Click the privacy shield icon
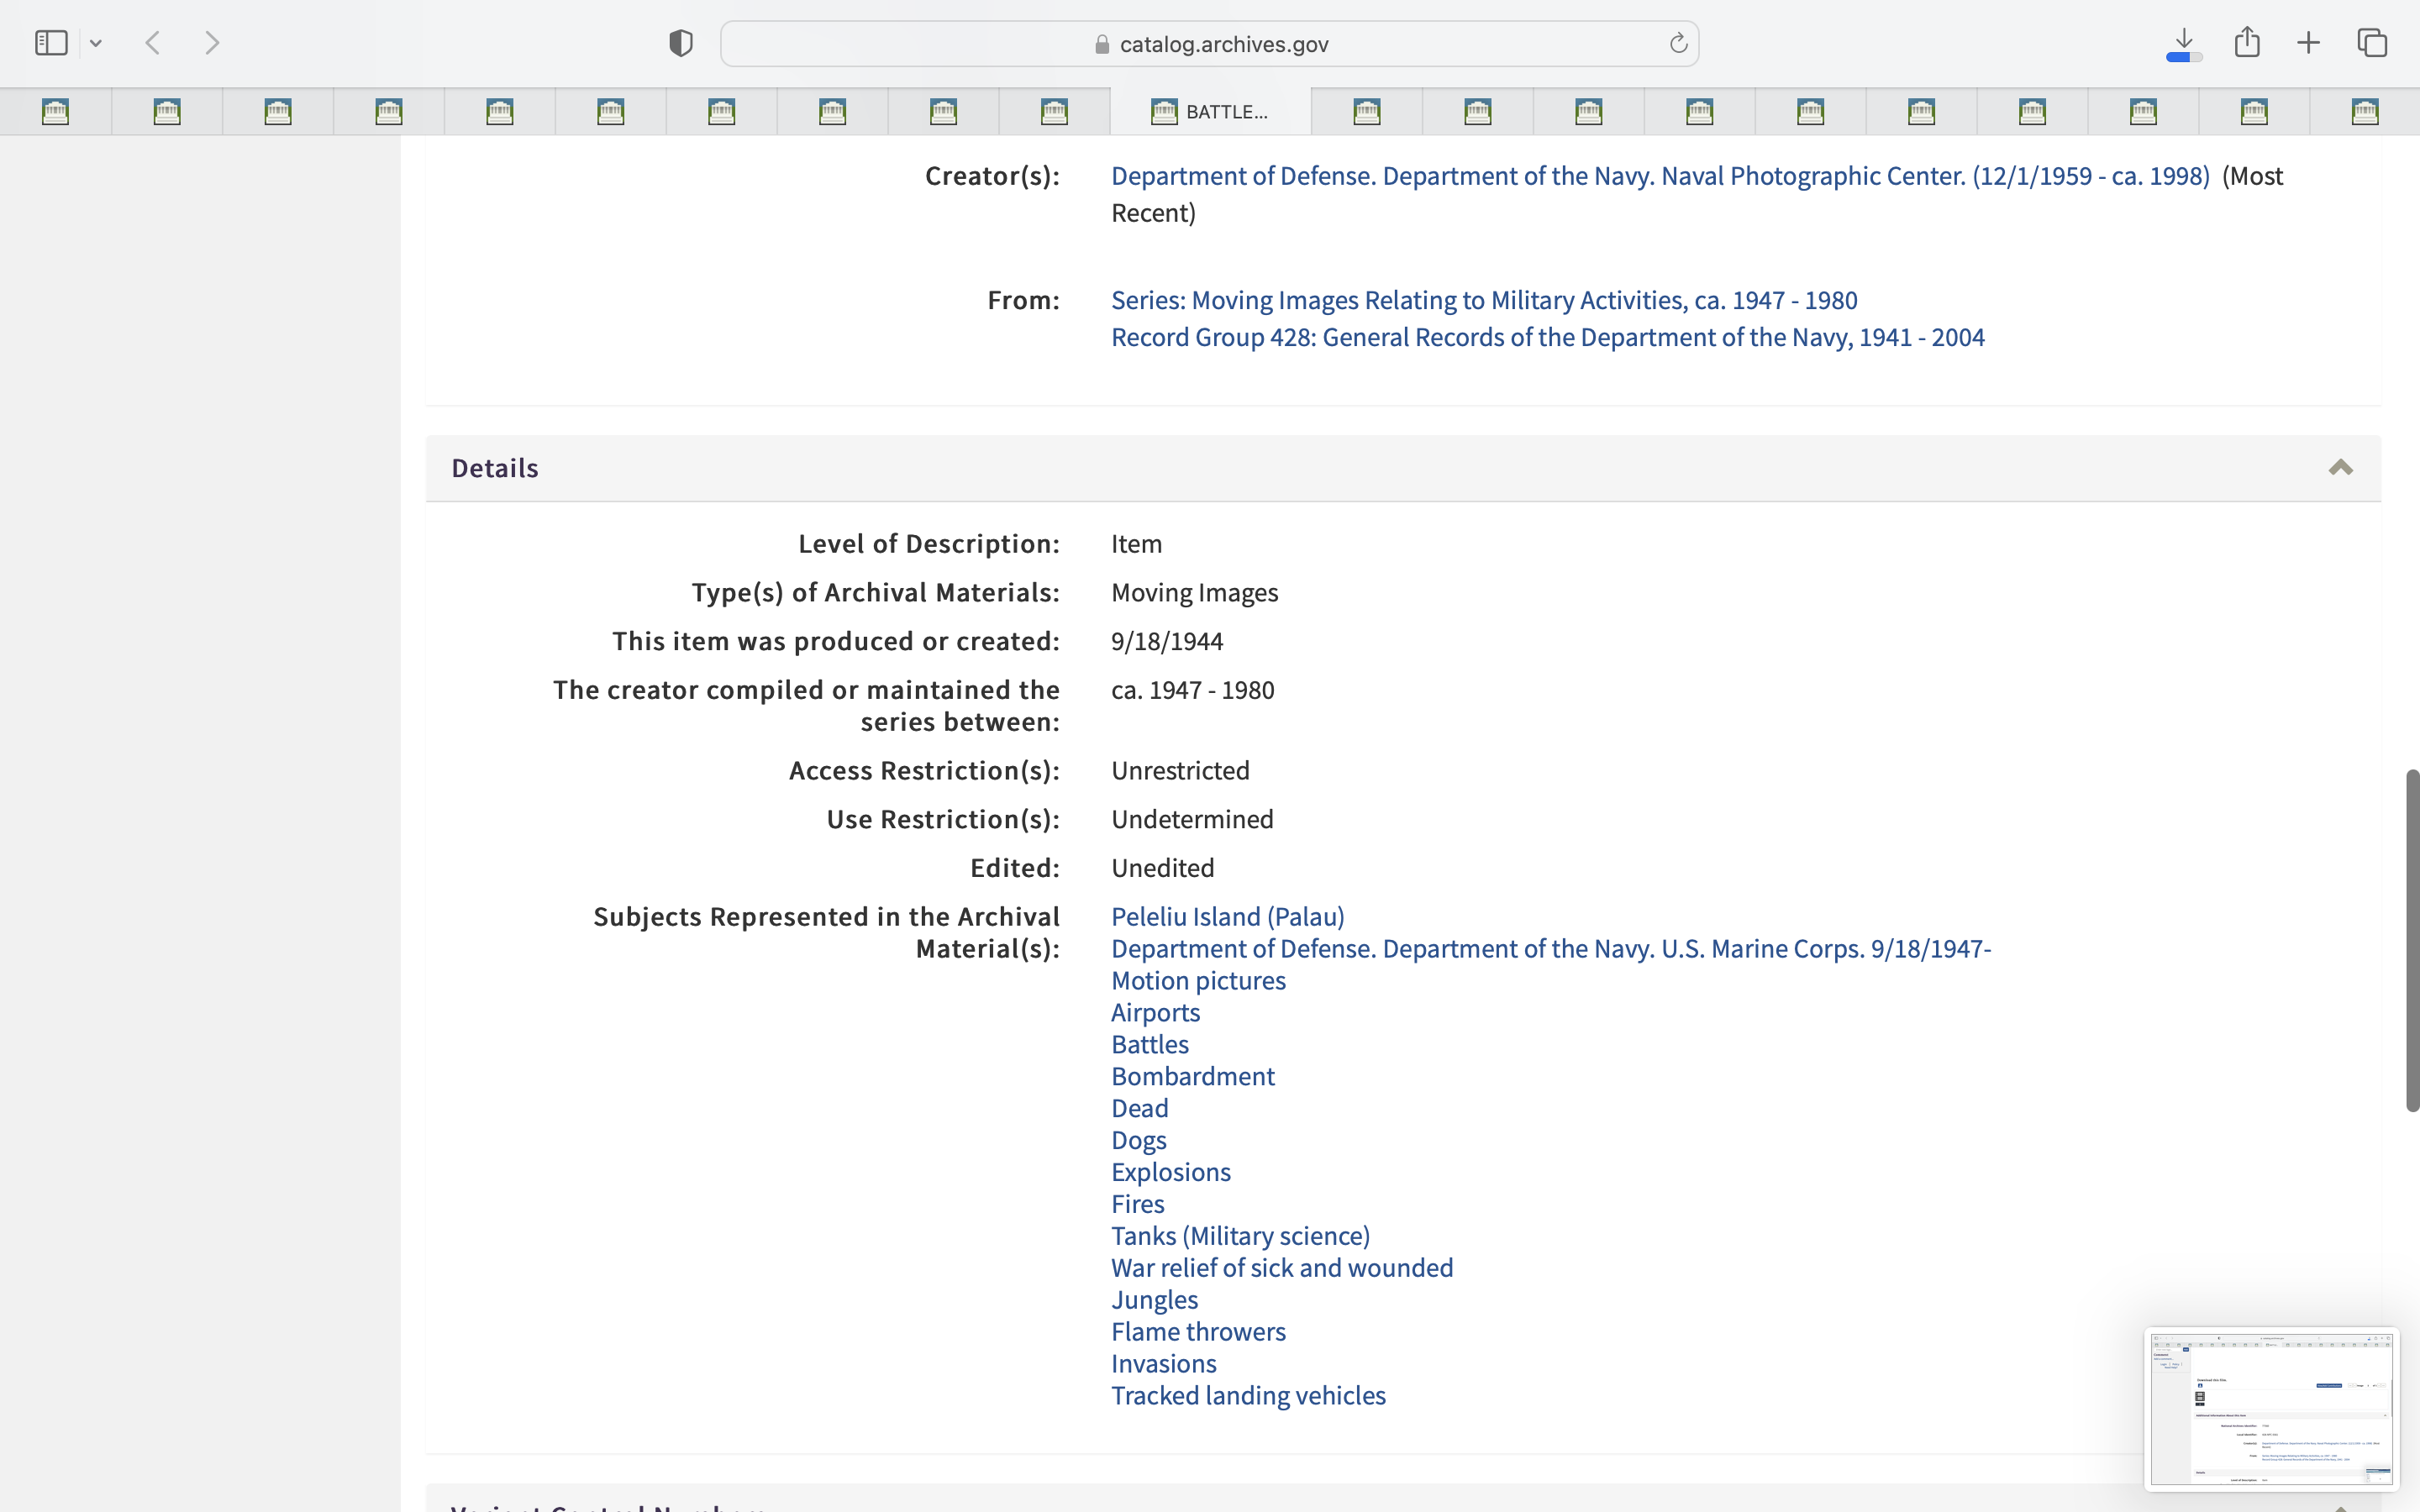 [681, 43]
